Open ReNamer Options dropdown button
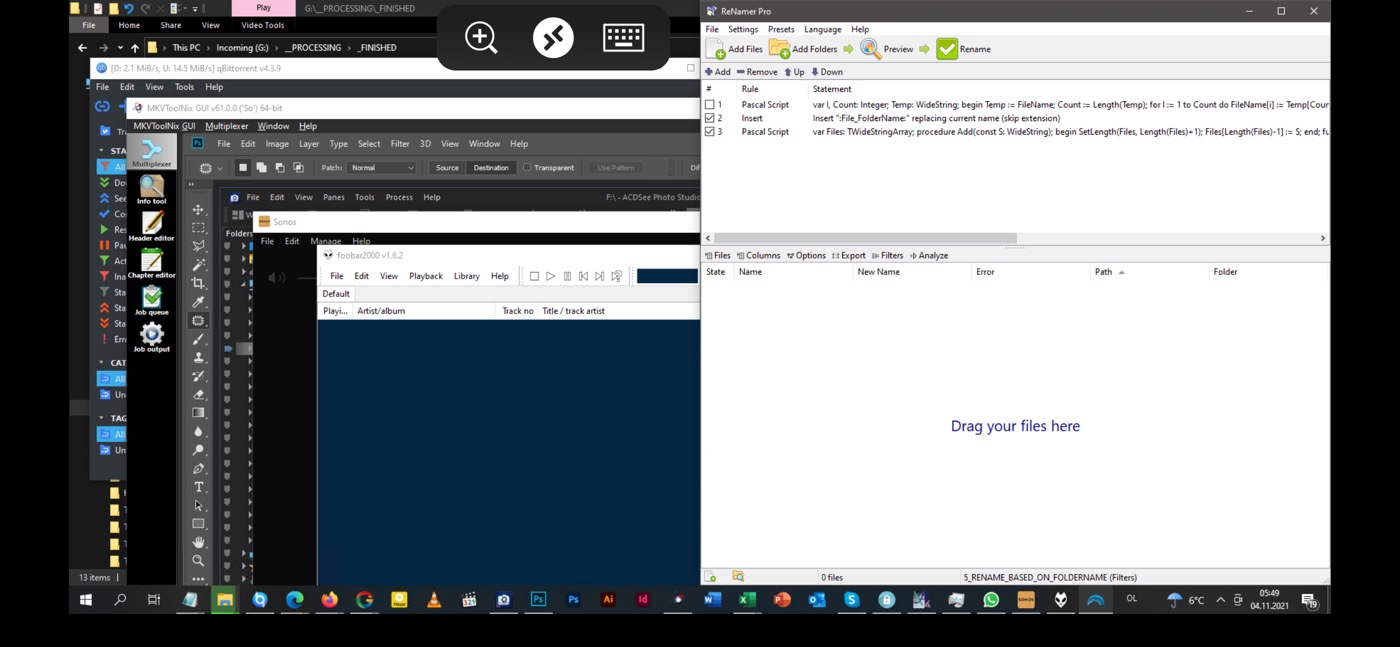This screenshot has width=1400, height=647. coord(806,256)
